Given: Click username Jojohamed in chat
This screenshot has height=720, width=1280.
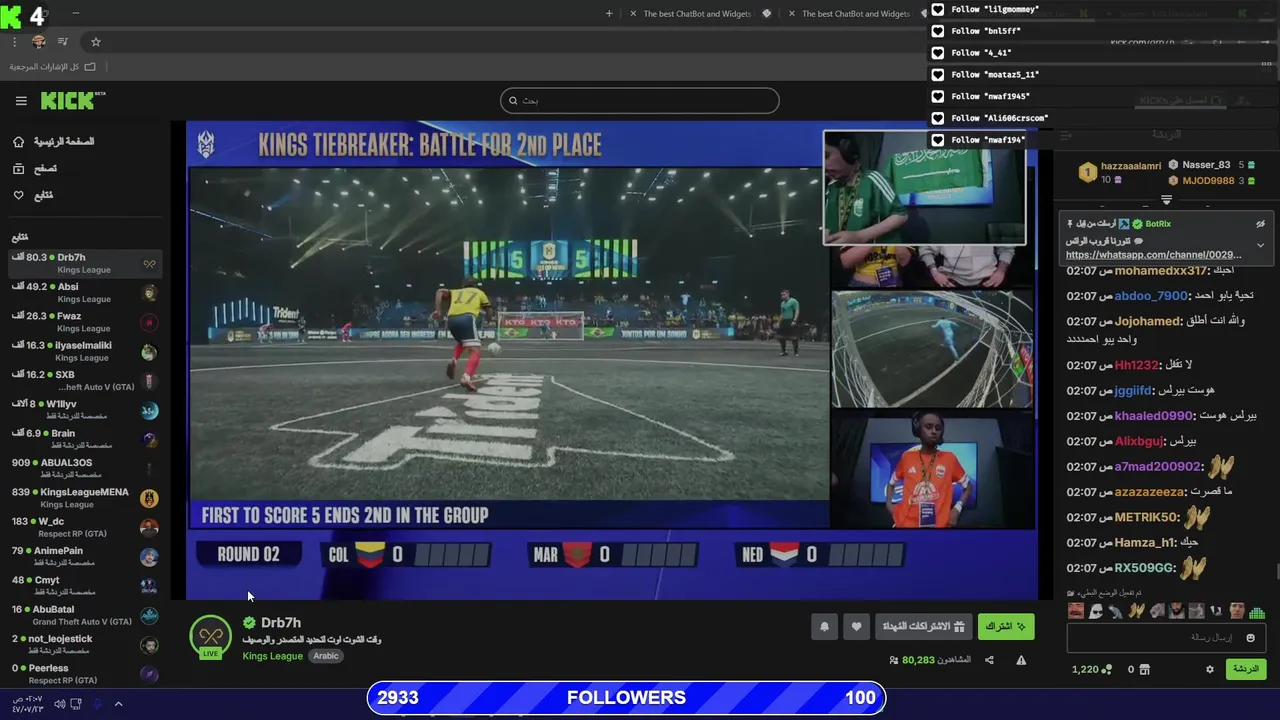Looking at the screenshot, I should [1148, 321].
